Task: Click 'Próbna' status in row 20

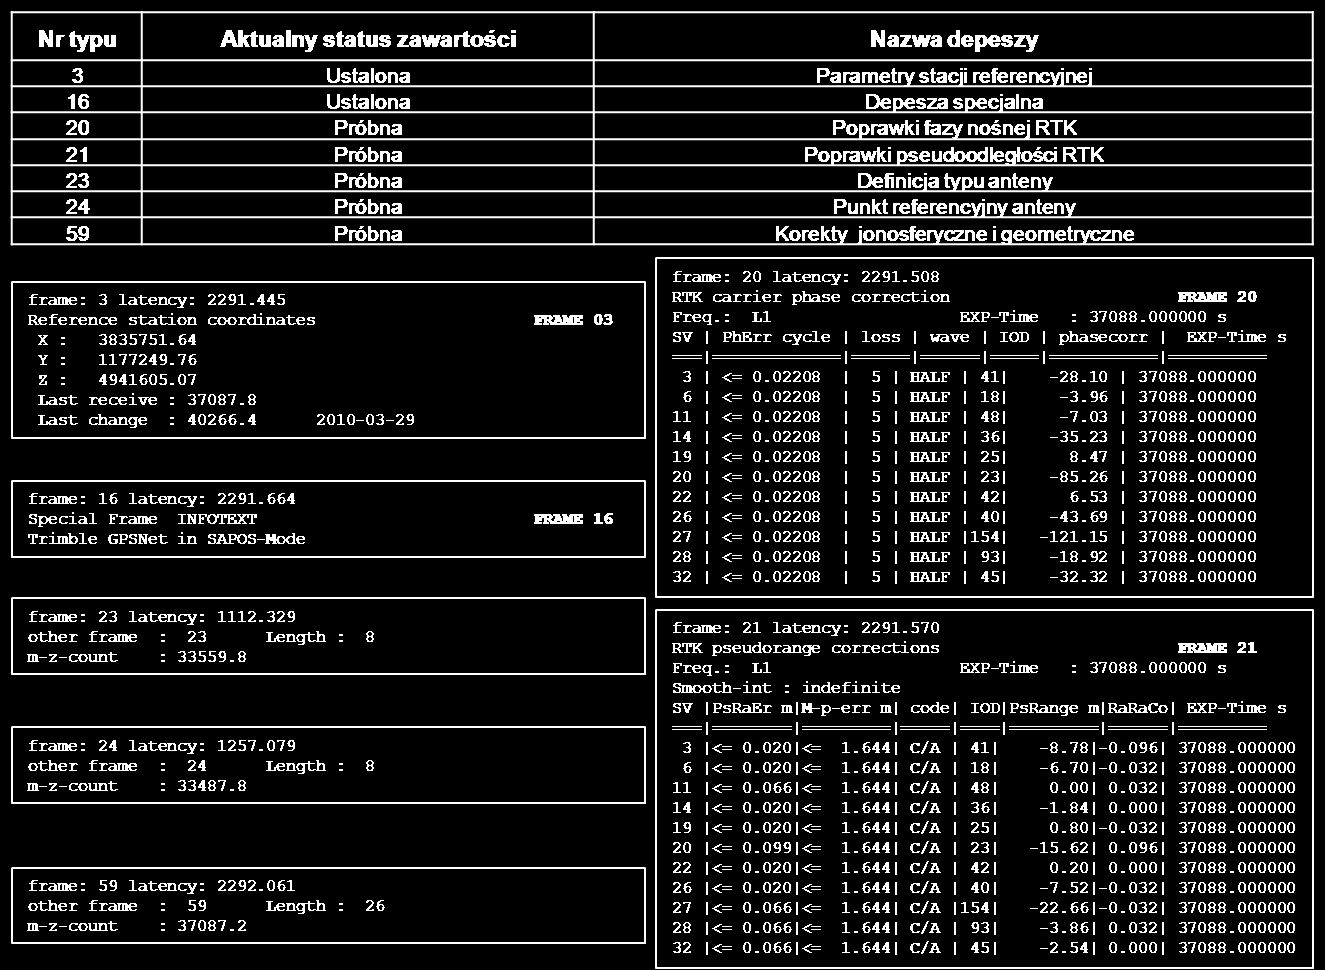Action: 368,128
